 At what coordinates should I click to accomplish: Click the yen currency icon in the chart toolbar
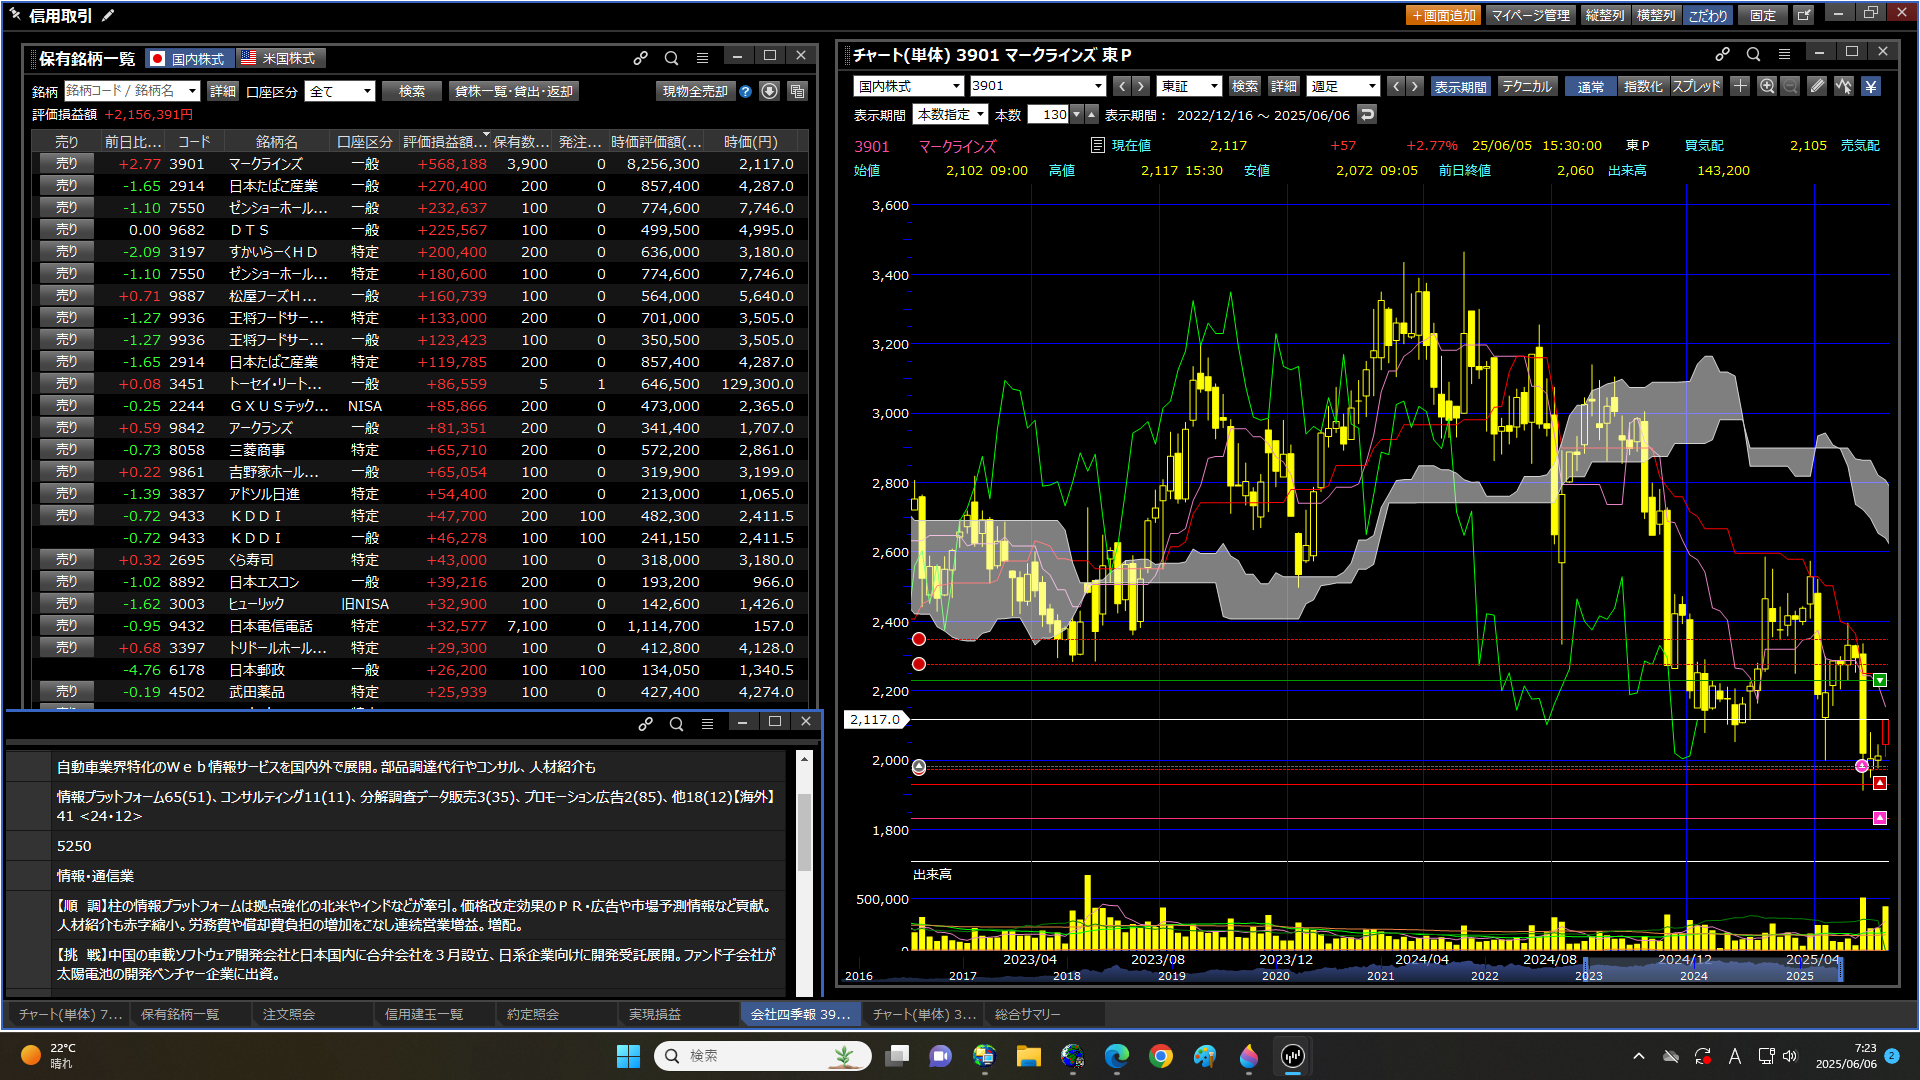tap(1871, 86)
